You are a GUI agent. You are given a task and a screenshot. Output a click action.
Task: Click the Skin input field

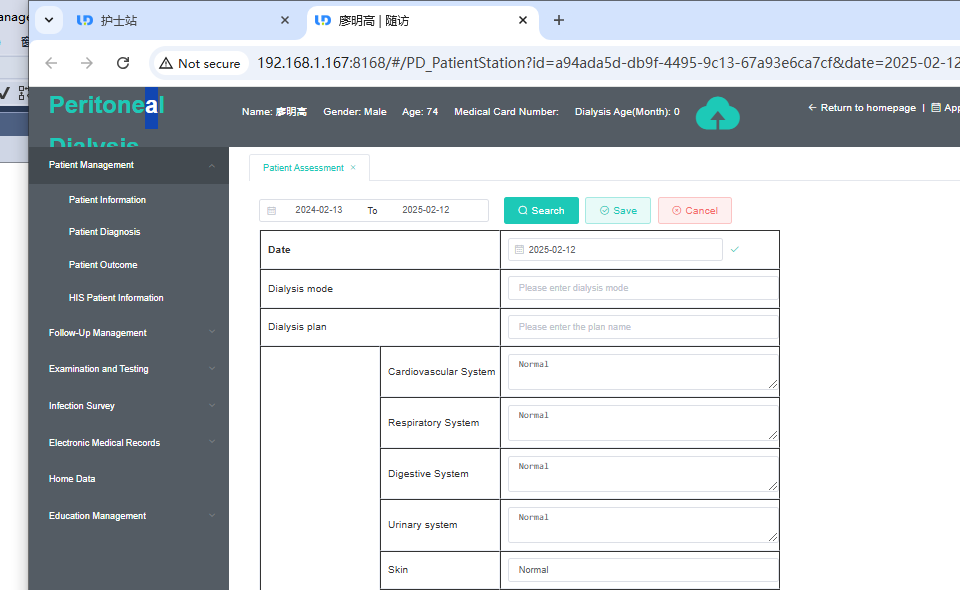(643, 570)
